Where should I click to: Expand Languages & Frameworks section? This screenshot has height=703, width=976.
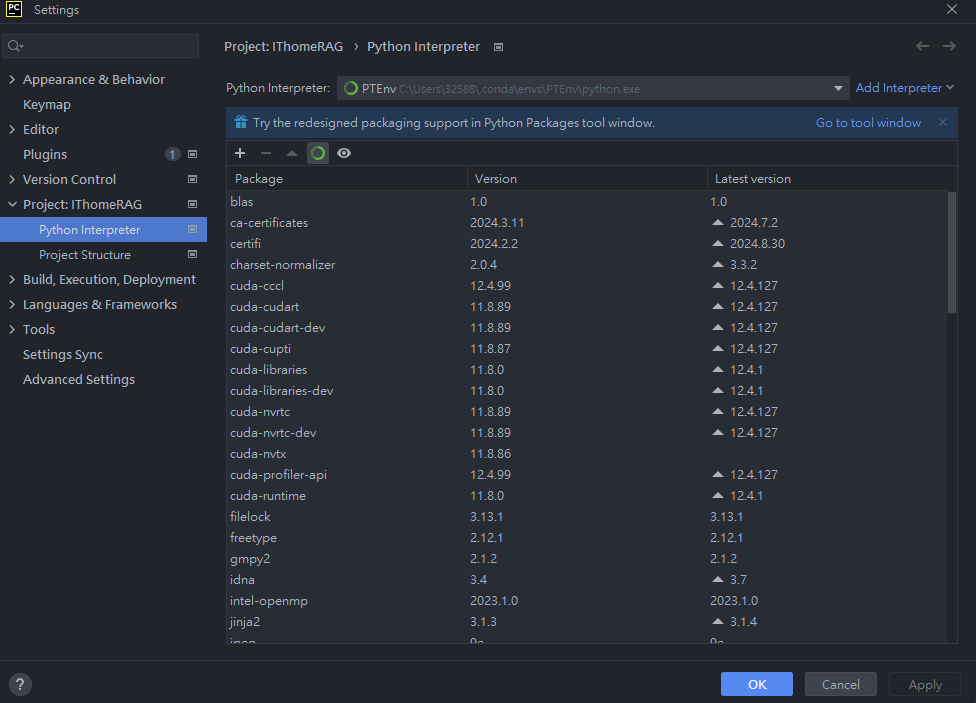[12, 304]
